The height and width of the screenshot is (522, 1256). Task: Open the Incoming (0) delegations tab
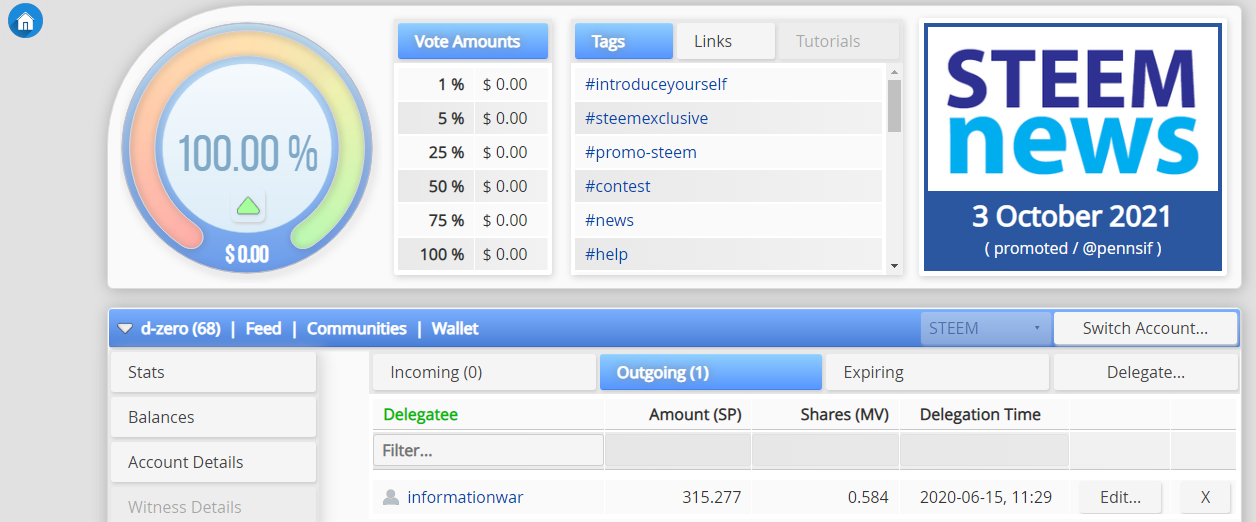[x=484, y=372]
